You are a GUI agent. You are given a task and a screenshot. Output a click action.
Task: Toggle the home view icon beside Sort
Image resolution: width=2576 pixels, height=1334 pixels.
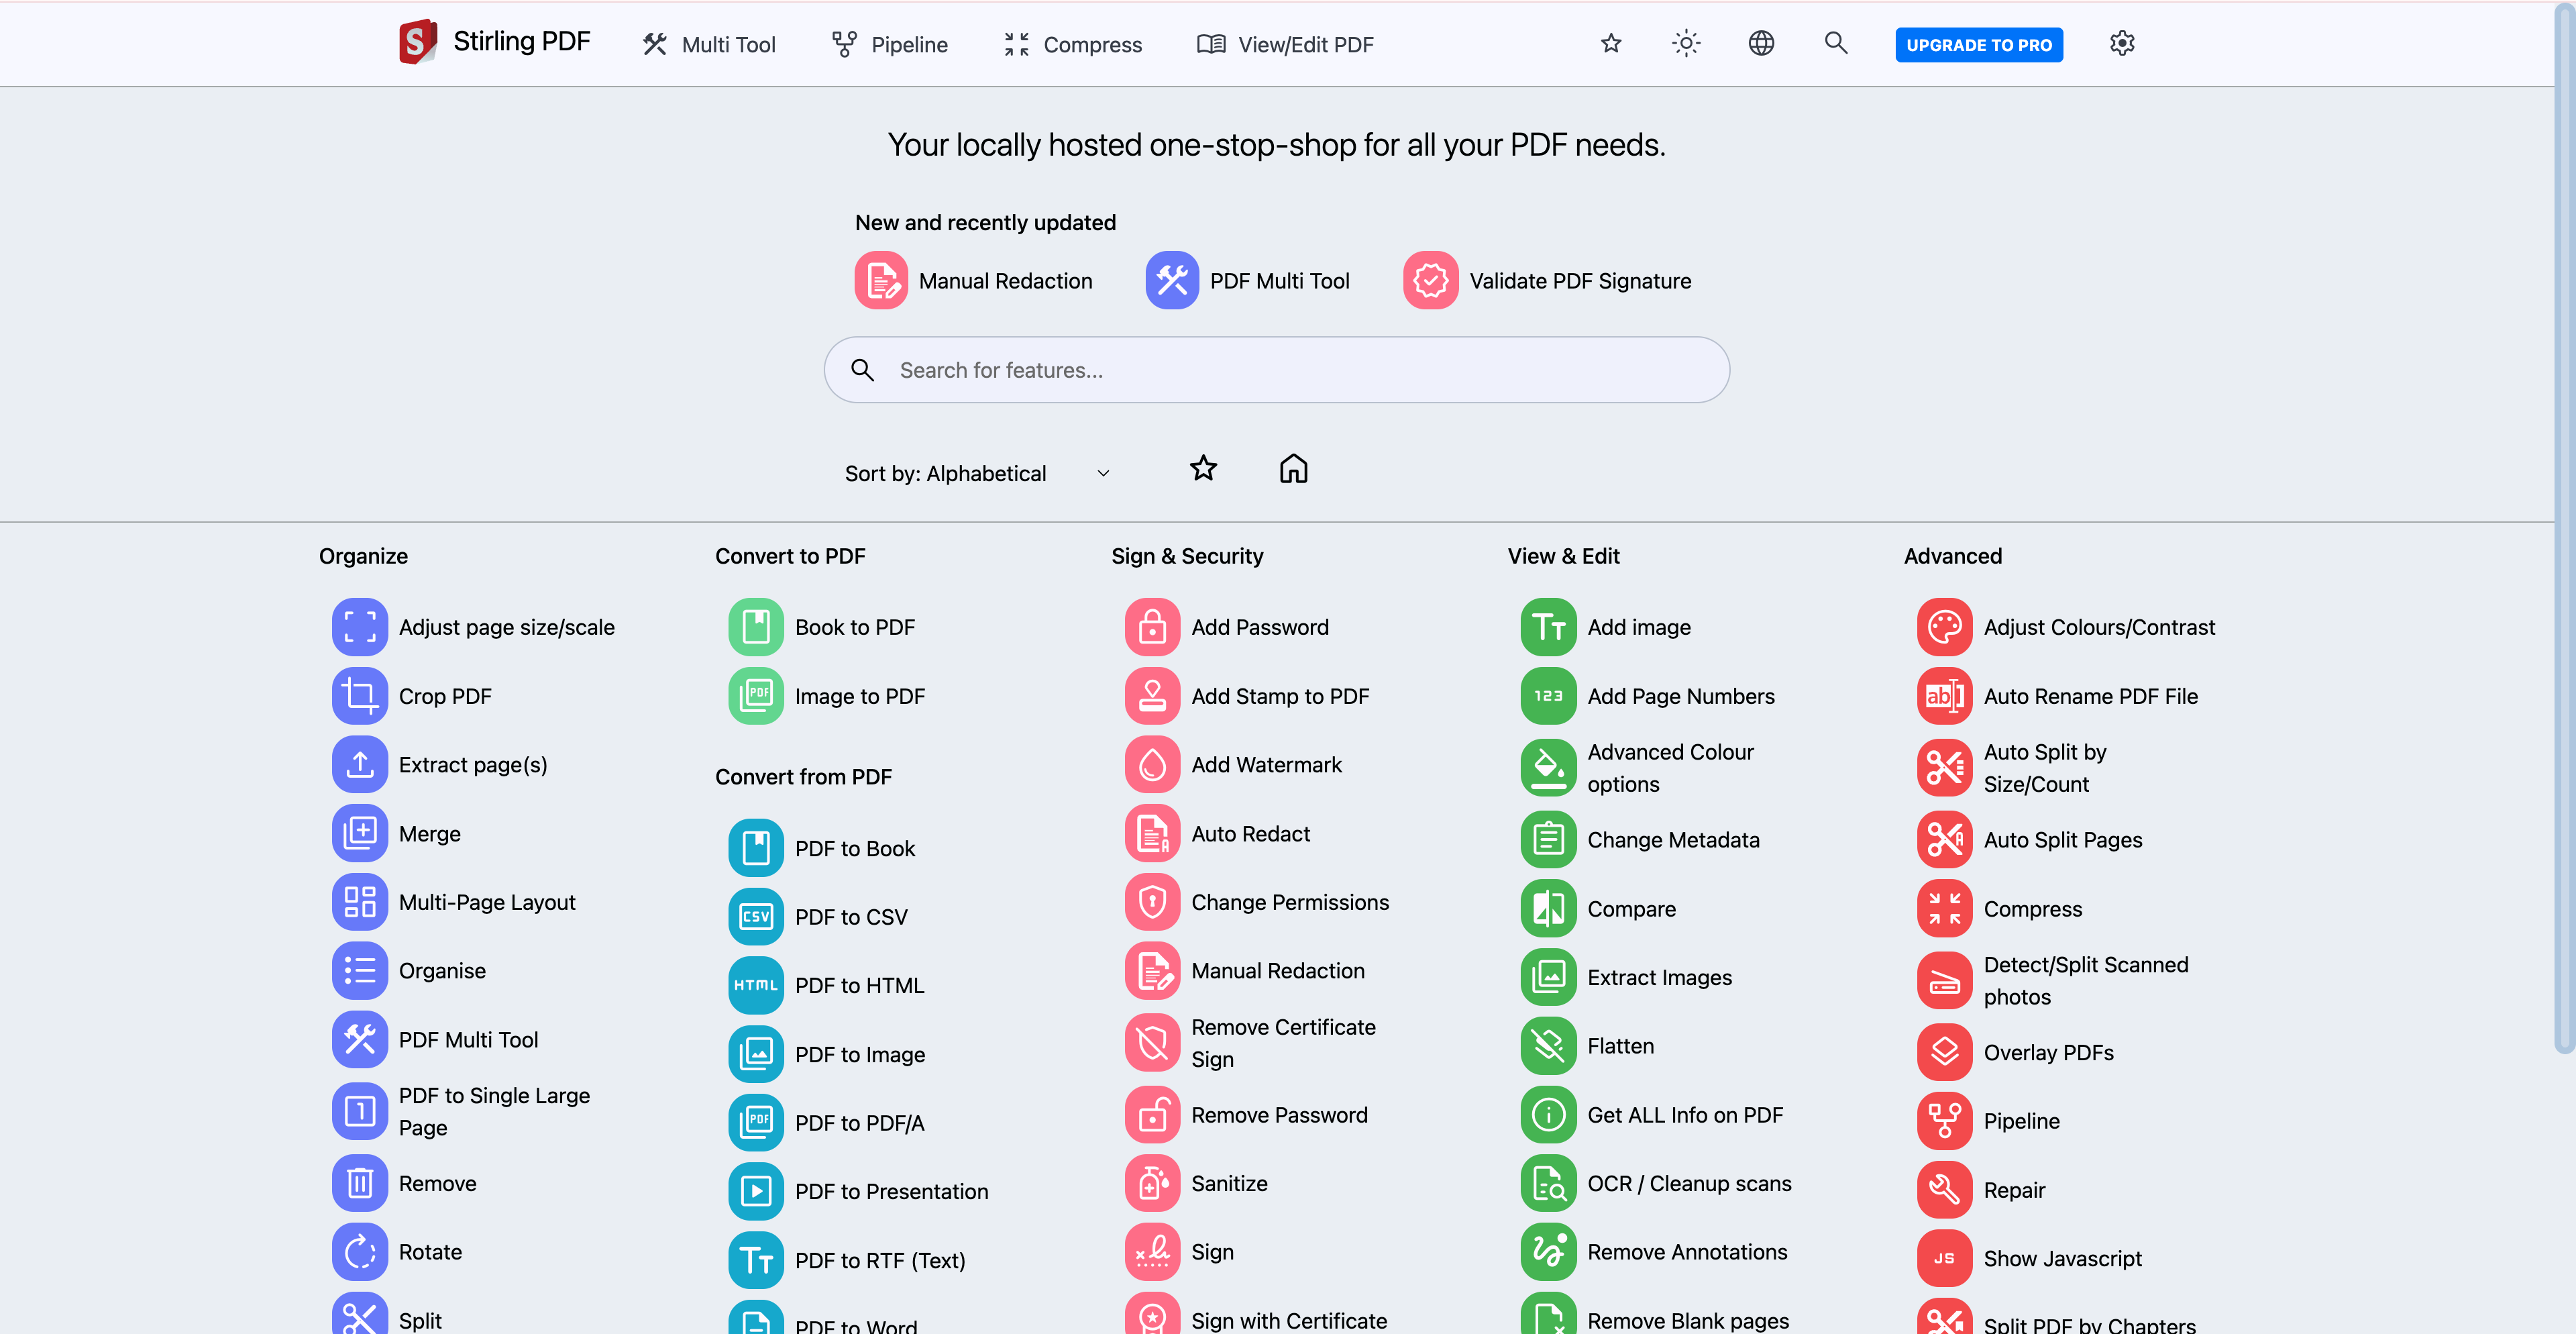[x=1293, y=468]
